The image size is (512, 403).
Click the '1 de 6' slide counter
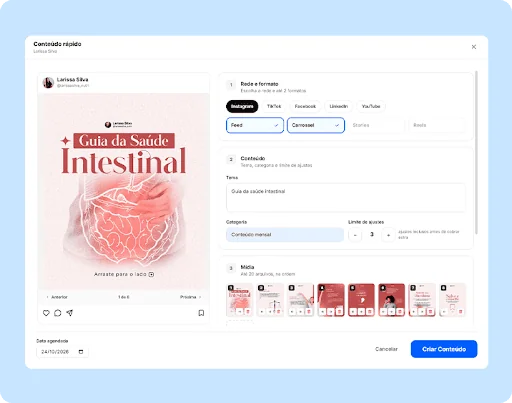[124, 297]
